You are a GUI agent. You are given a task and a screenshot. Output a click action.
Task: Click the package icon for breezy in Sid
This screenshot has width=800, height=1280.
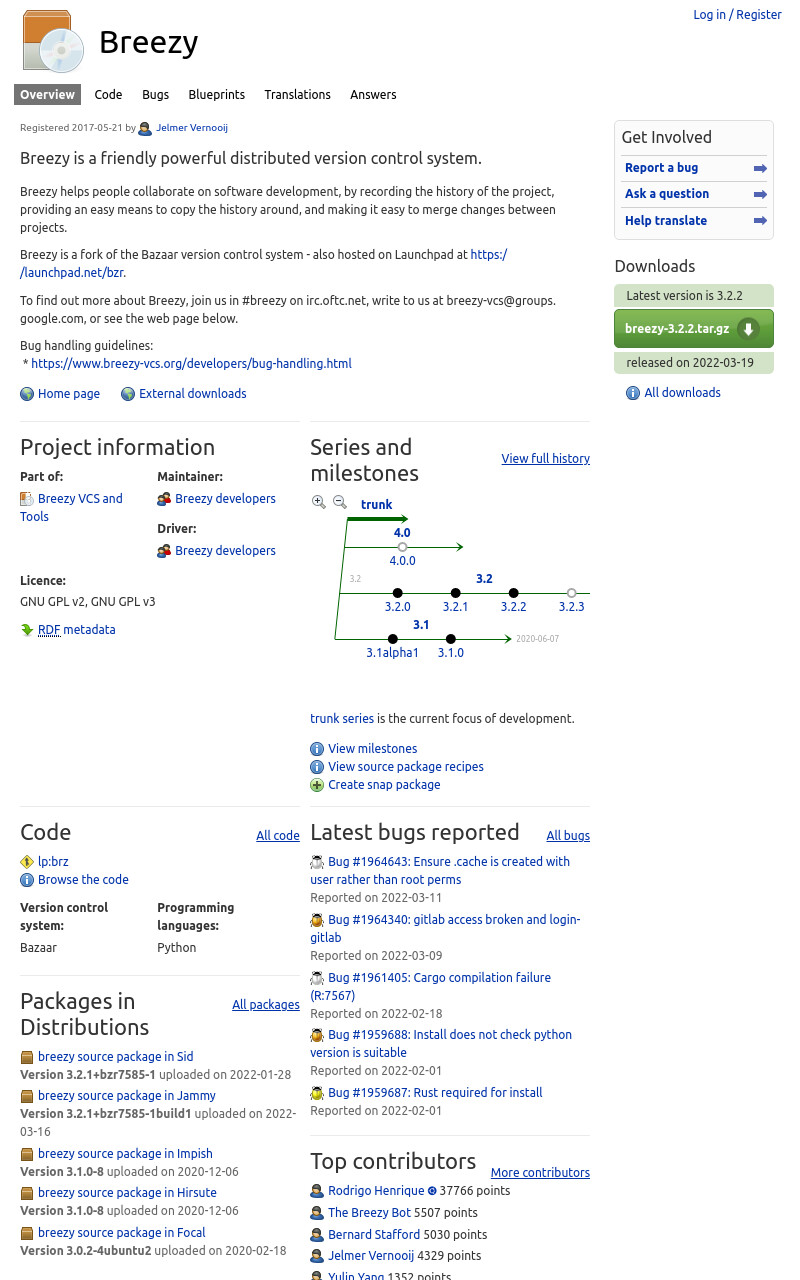(27, 1057)
